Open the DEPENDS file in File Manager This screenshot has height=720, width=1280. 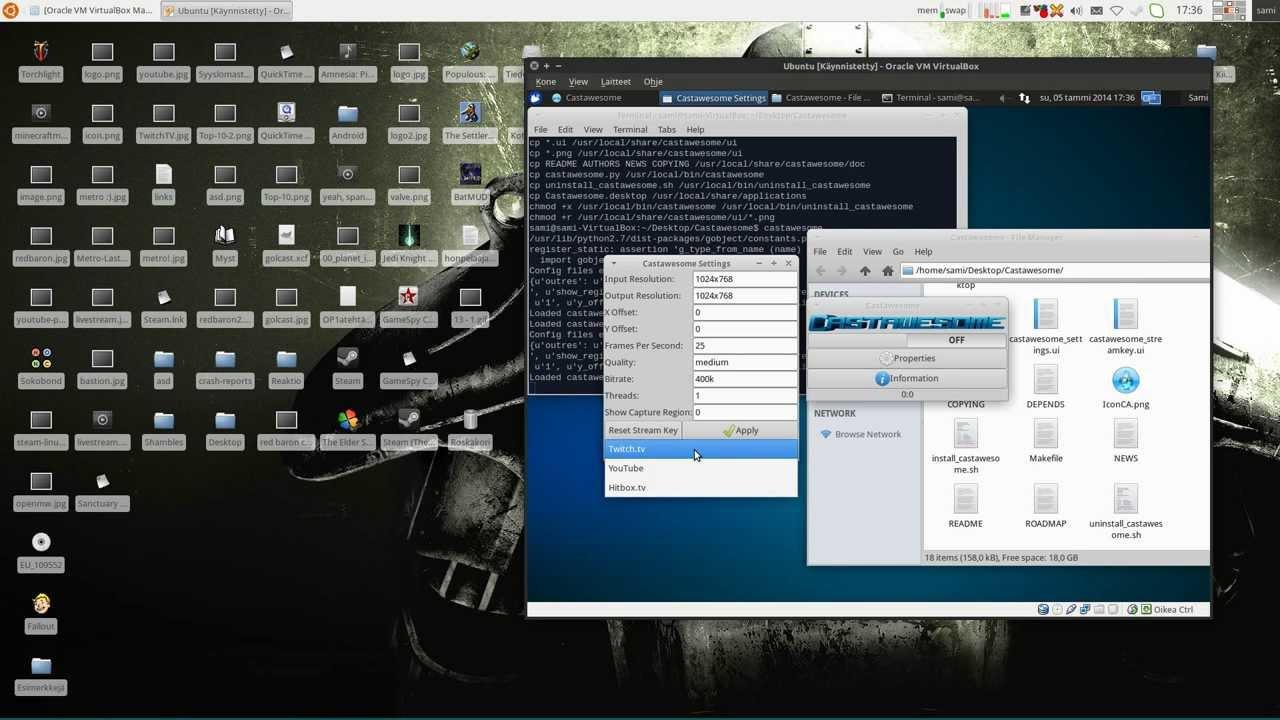tap(1046, 381)
